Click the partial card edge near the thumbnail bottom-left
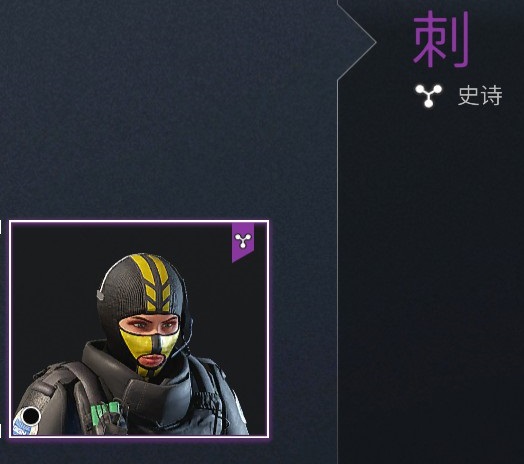Screen dimensions: 524x464 click(x=1, y=431)
